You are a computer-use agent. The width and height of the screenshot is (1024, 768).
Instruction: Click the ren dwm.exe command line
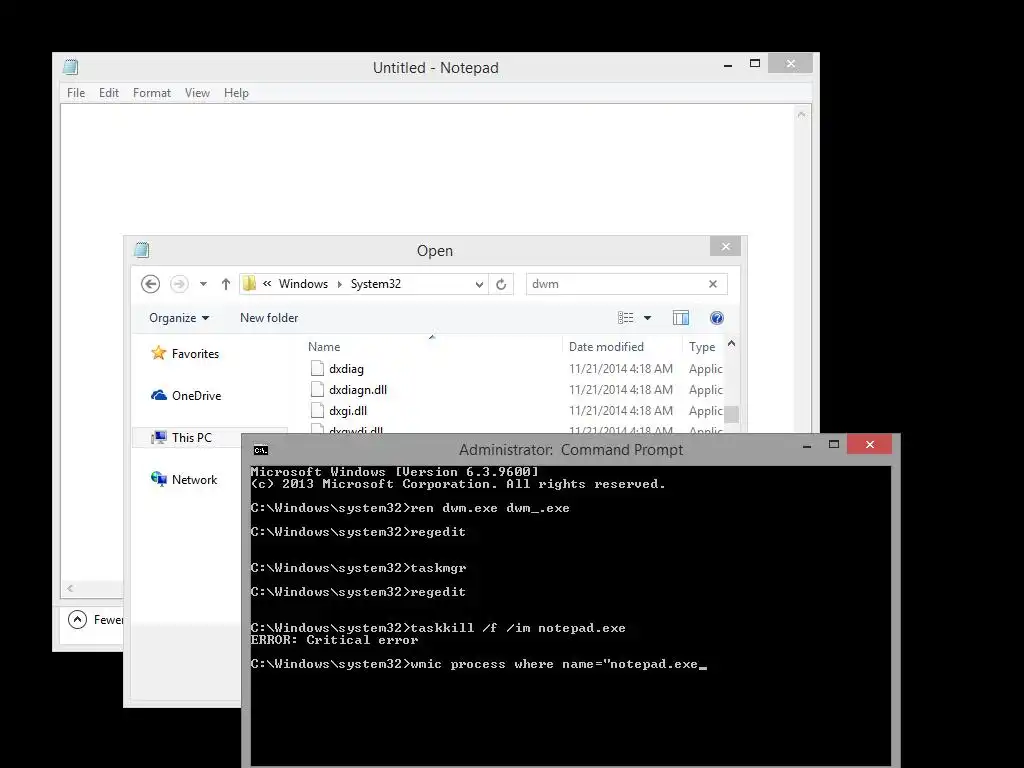(x=410, y=508)
